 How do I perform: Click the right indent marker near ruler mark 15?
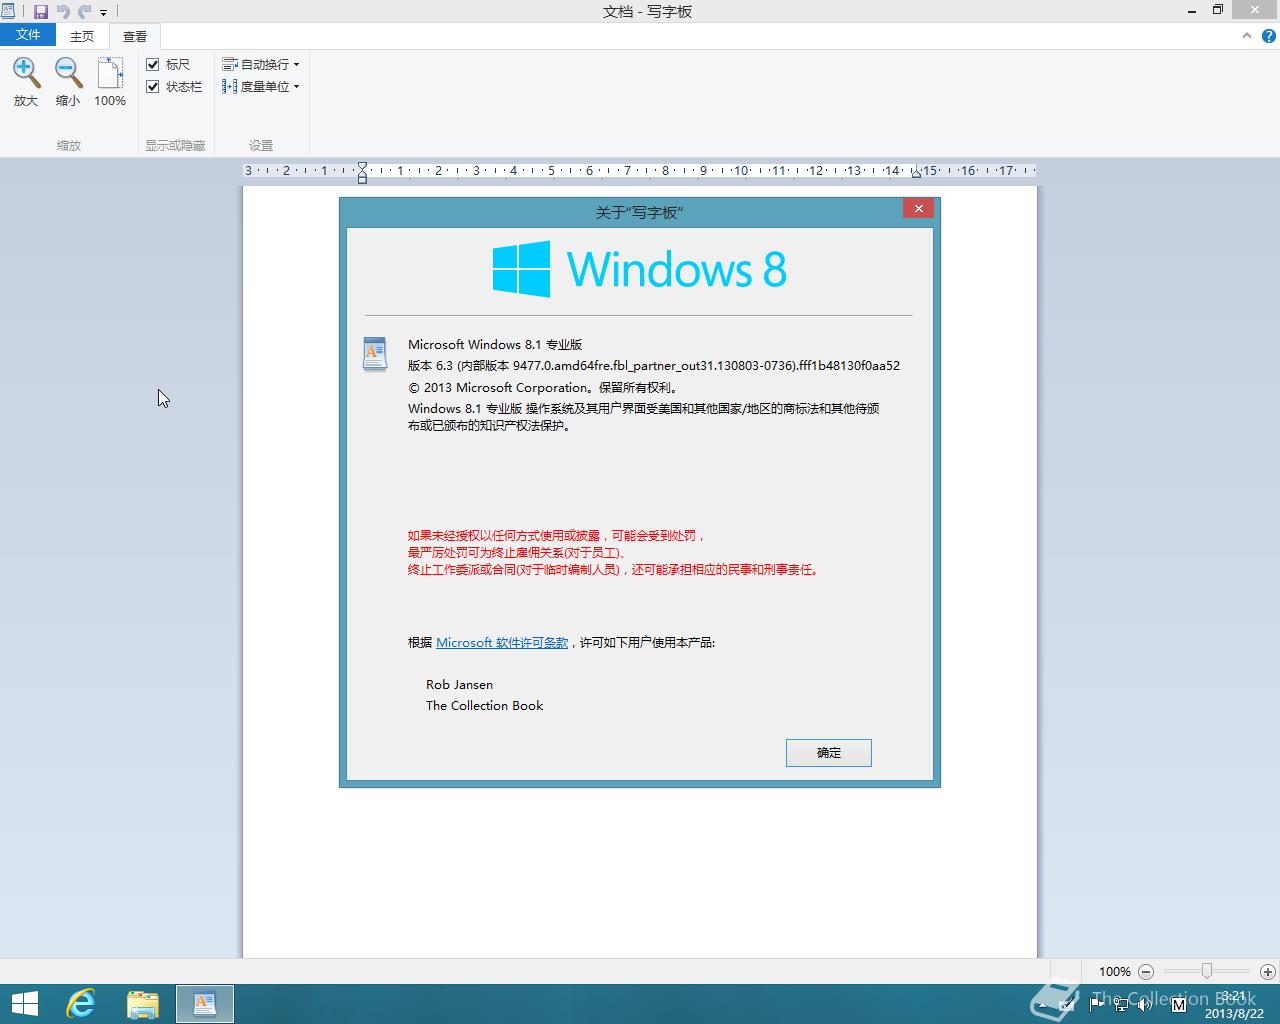916,173
